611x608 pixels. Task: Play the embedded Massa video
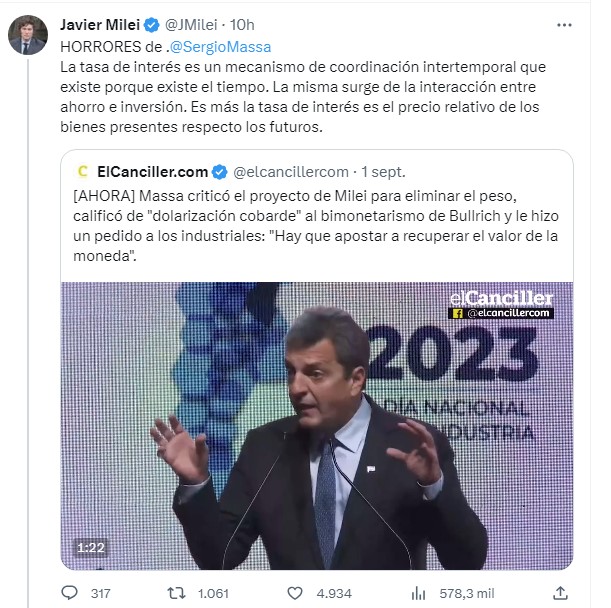(317, 425)
